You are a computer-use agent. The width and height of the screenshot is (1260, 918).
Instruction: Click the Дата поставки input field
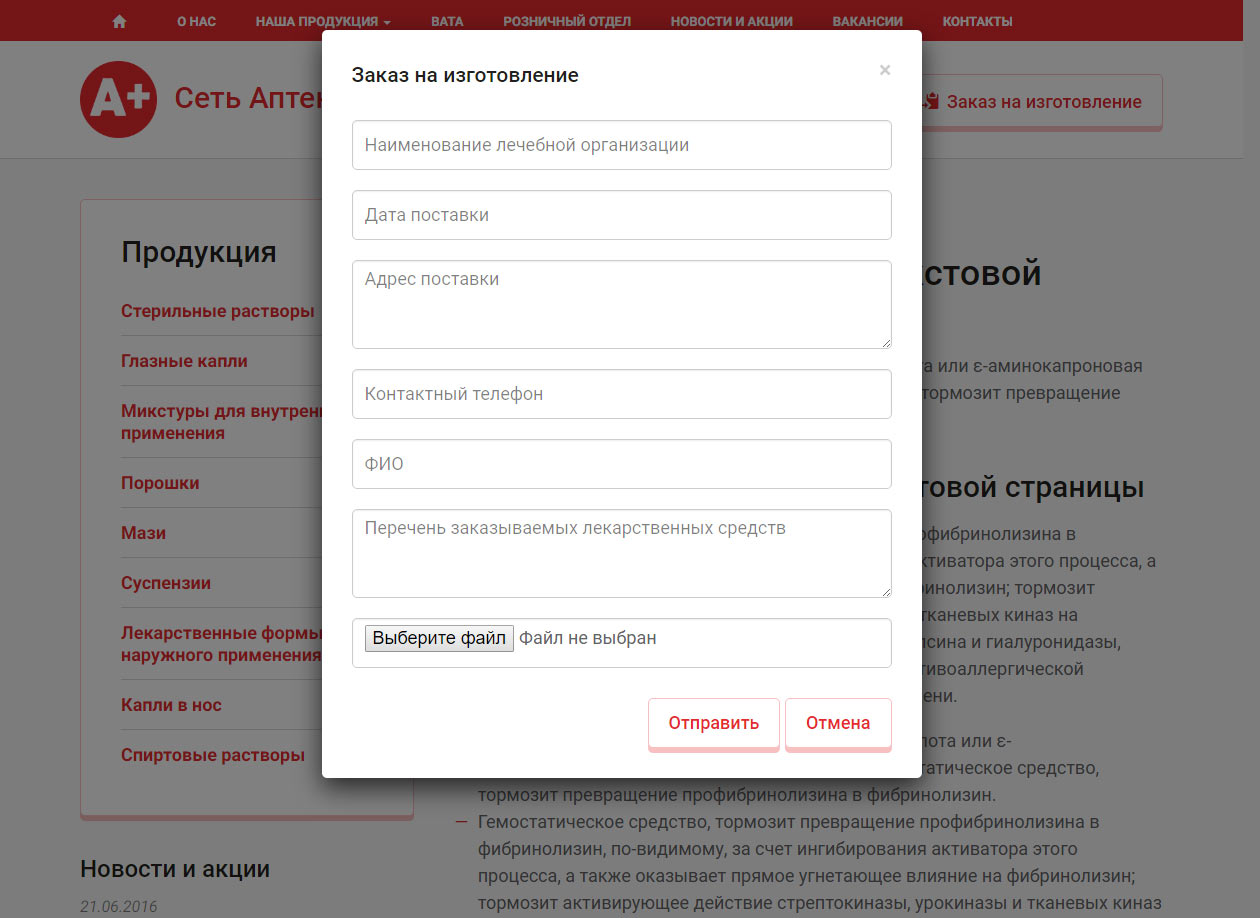(x=621, y=215)
